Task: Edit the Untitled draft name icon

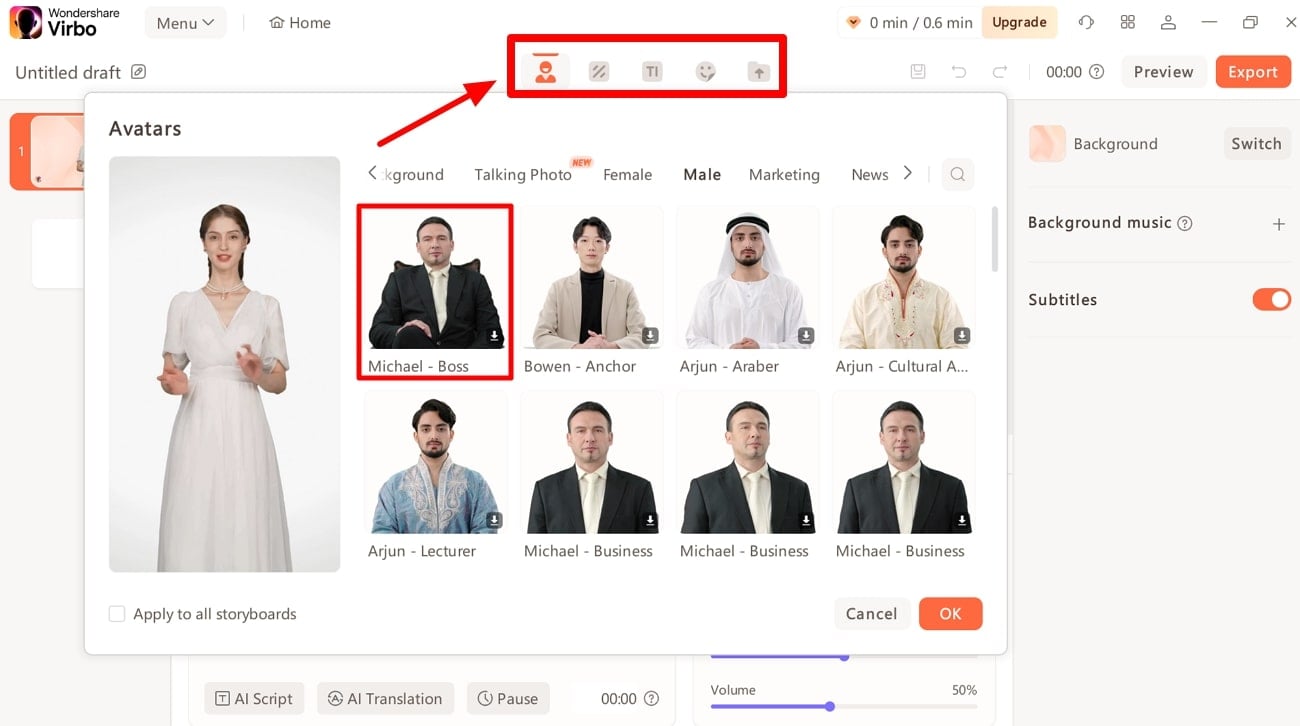Action: point(138,72)
